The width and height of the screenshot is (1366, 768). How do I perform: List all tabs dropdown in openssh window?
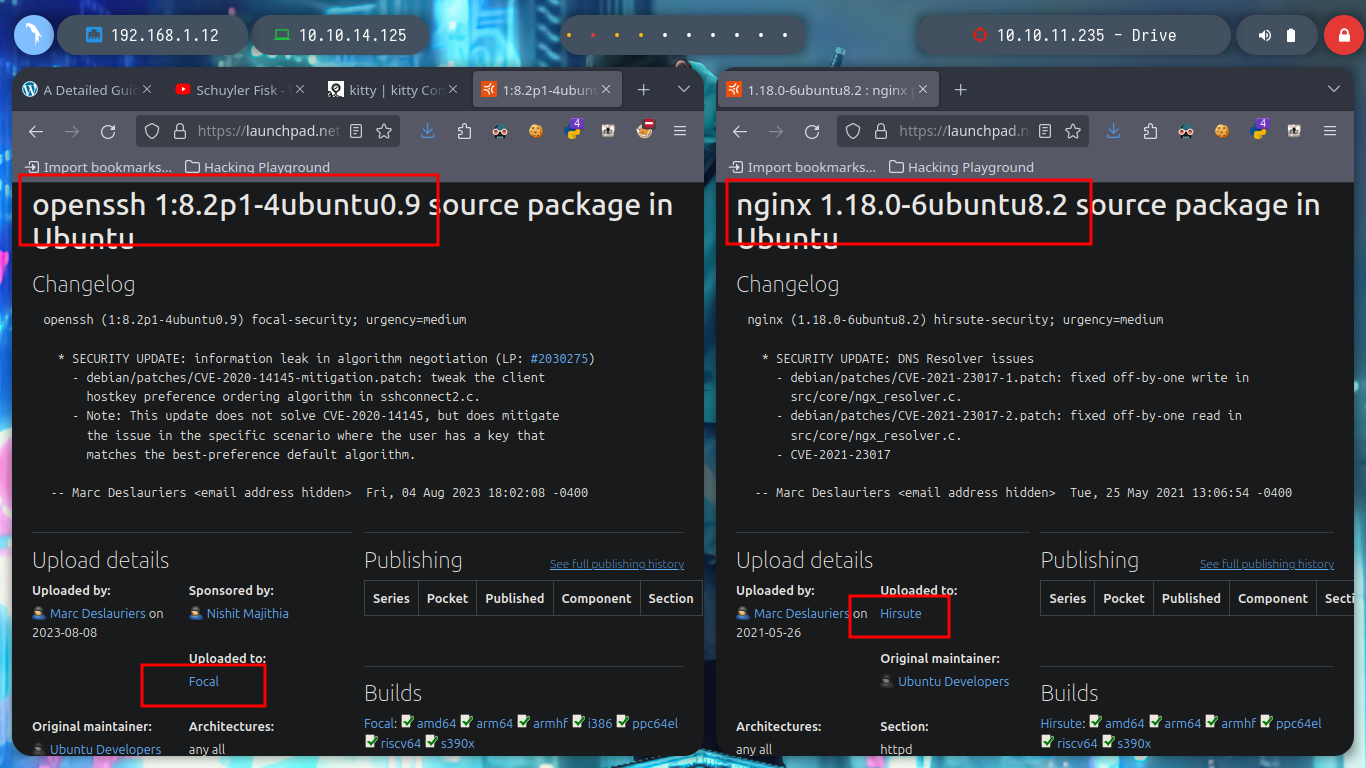point(684,89)
